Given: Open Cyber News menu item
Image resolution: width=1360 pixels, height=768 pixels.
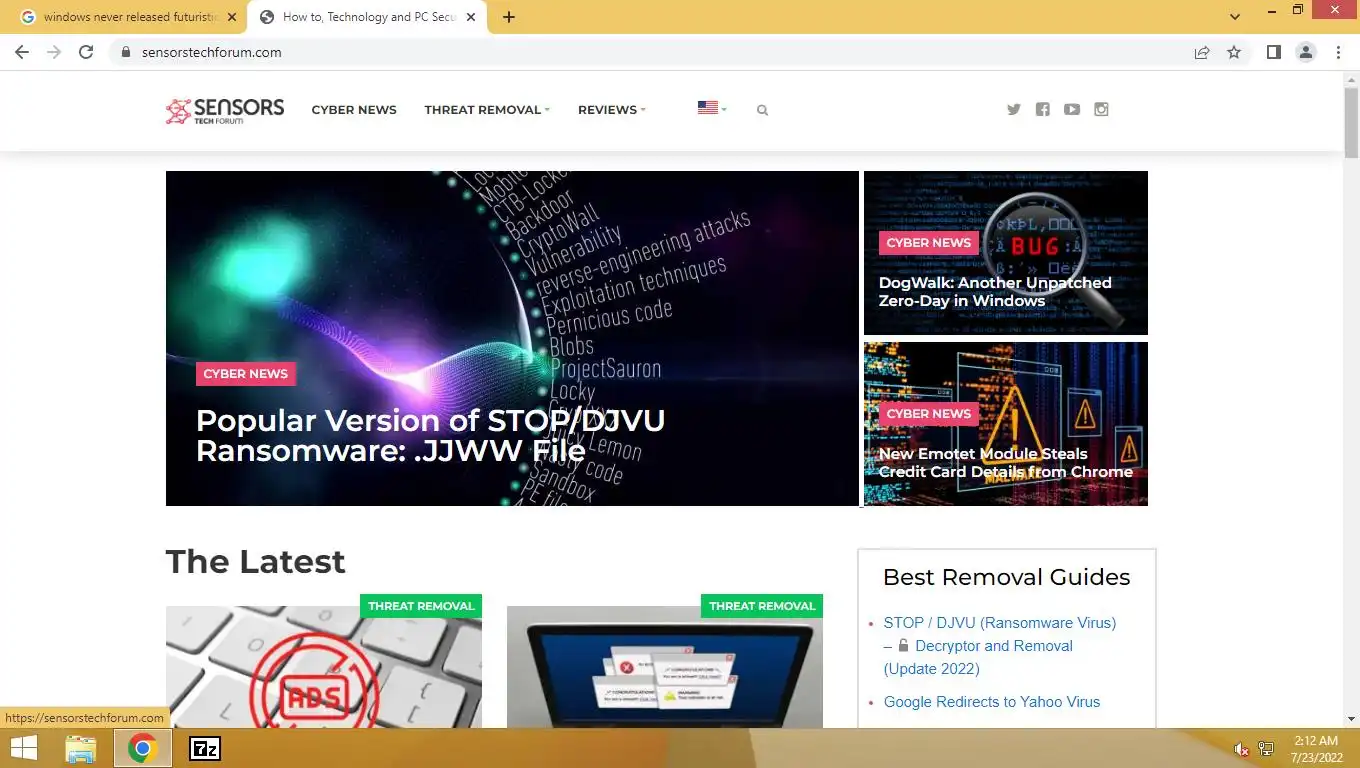Looking at the screenshot, I should [x=354, y=110].
